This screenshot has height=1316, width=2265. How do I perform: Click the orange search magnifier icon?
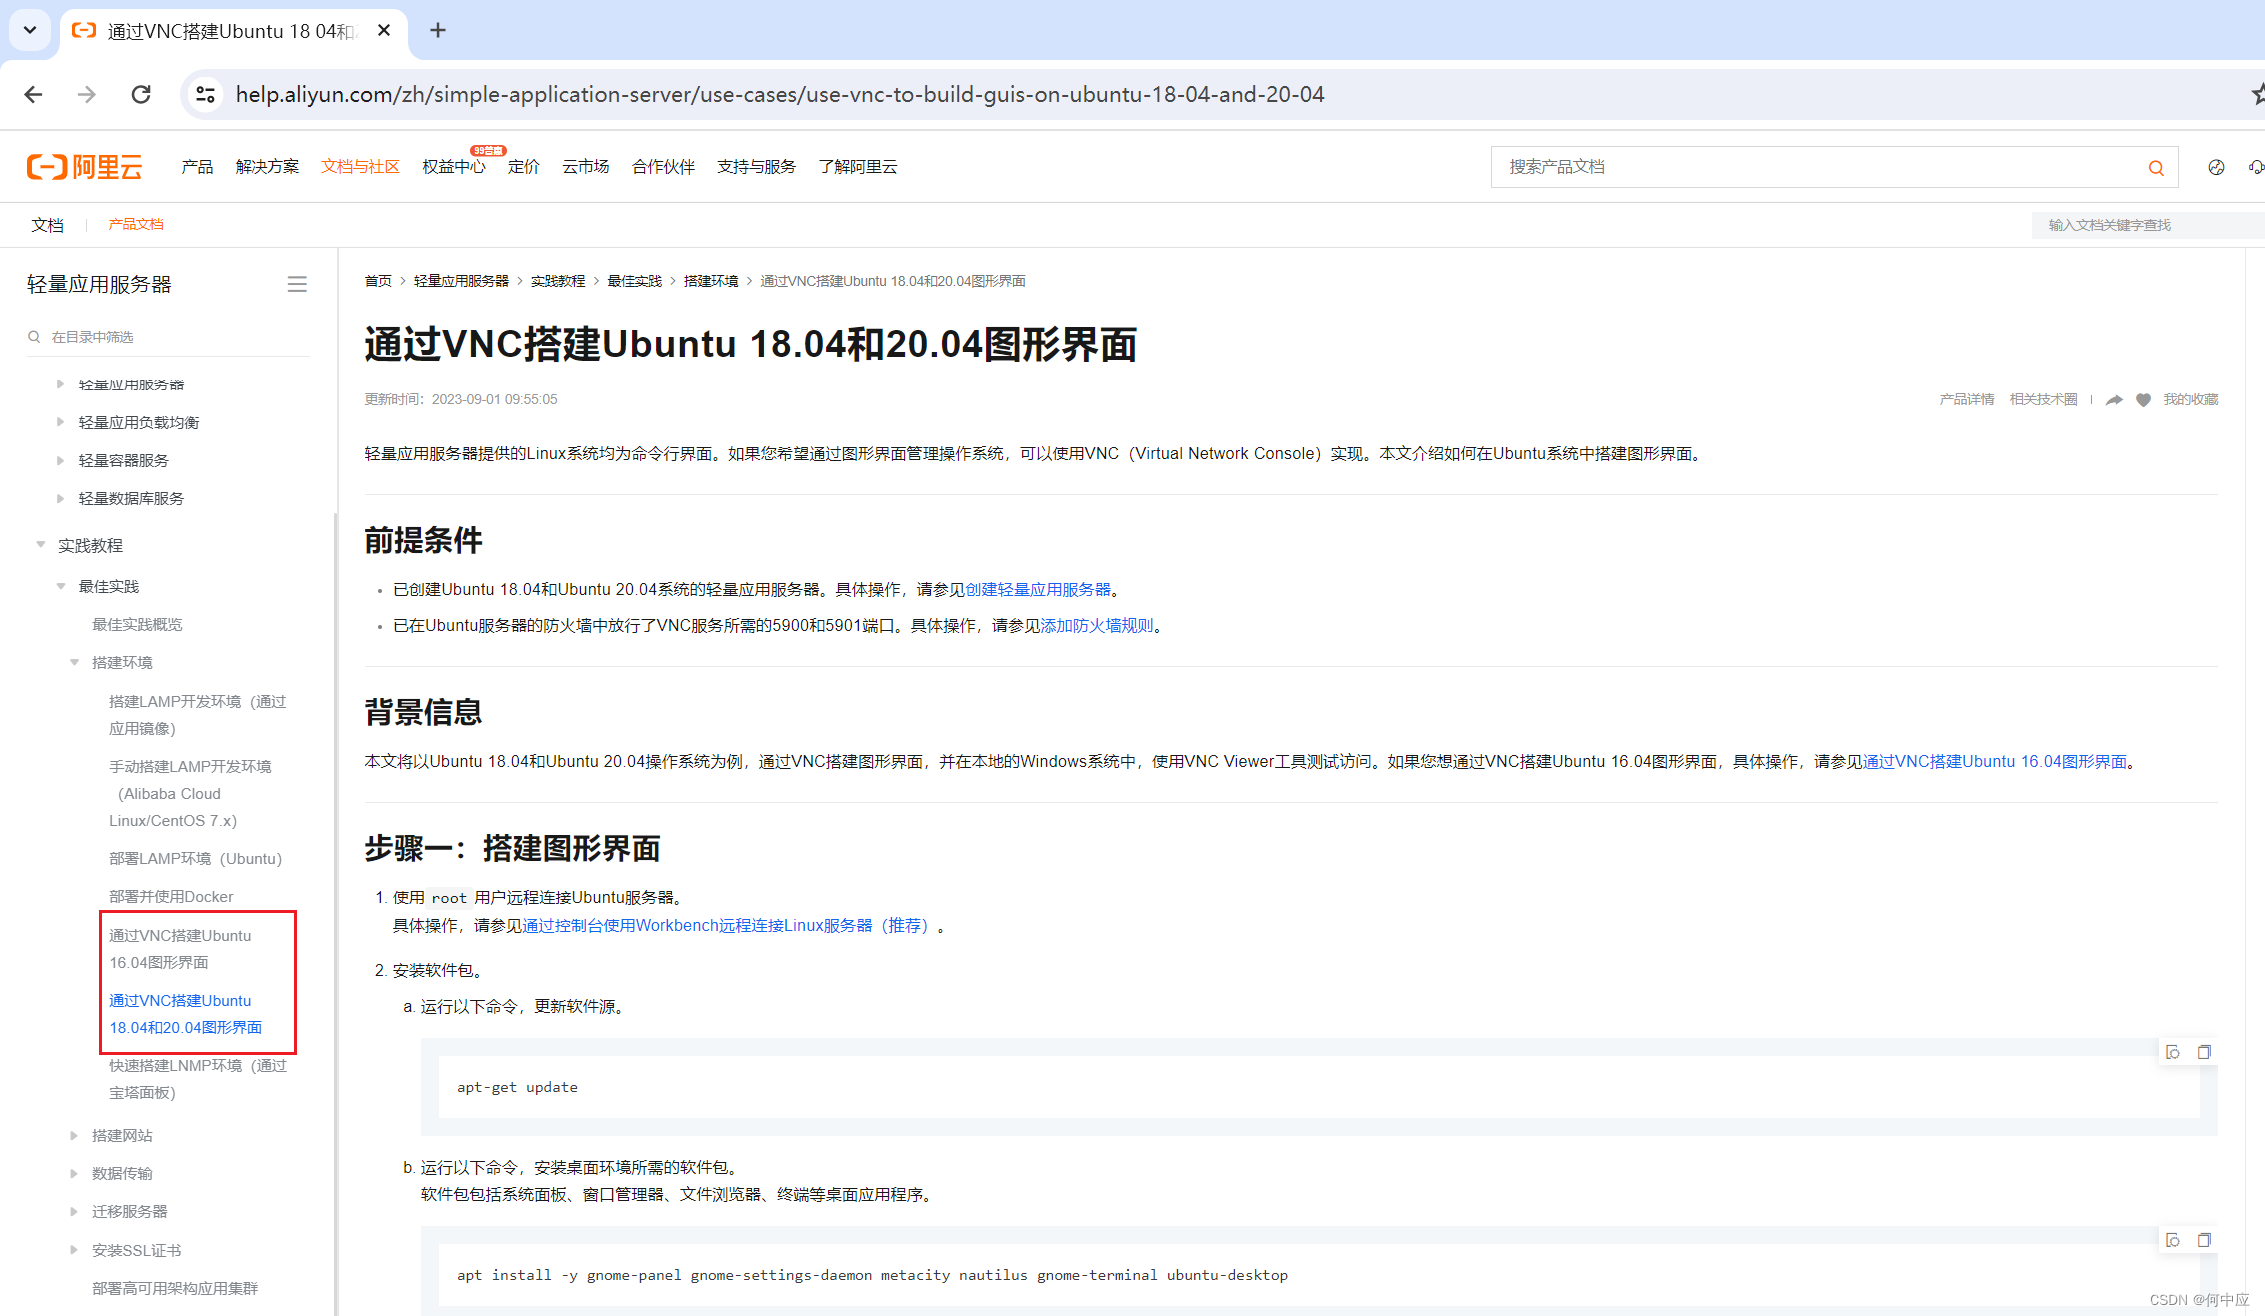pyautogui.click(x=2155, y=167)
